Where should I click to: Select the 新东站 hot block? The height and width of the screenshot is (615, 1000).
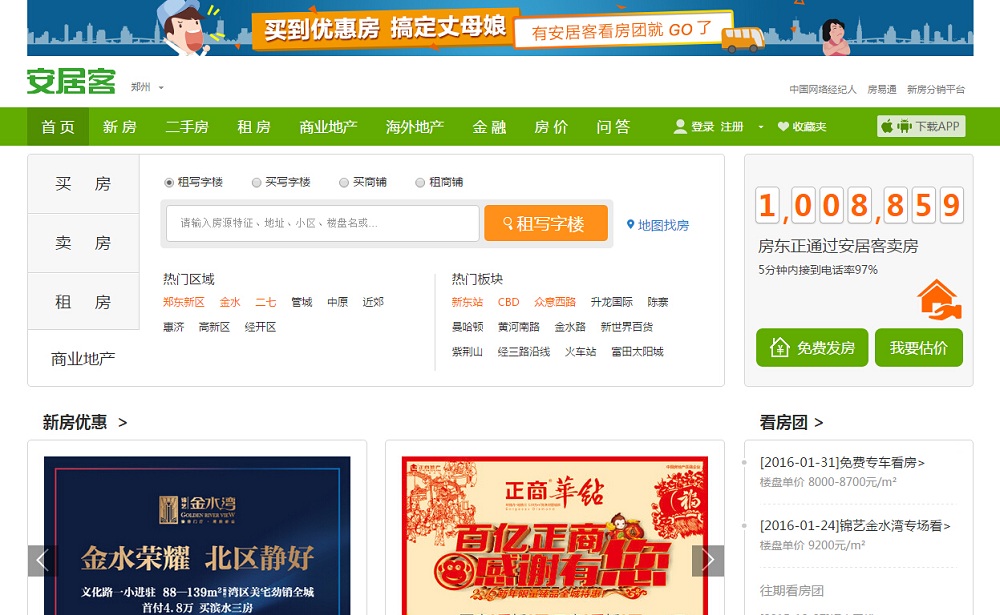tap(467, 302)
